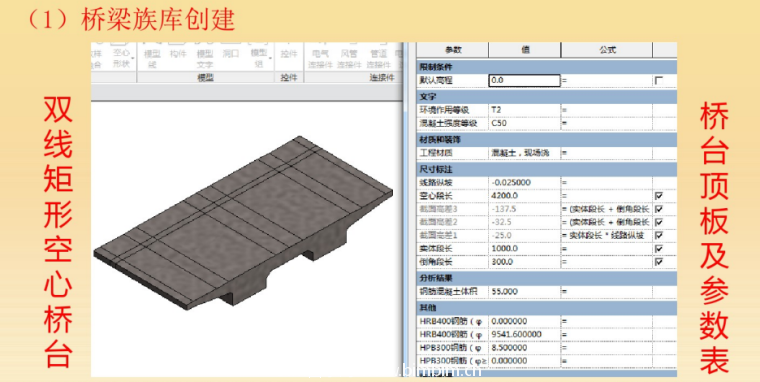Image resolution: width=760 pixels, height=382 pixels.
Task: Select the 空心段长 parameter name
Action: click(x=436, y=196)
